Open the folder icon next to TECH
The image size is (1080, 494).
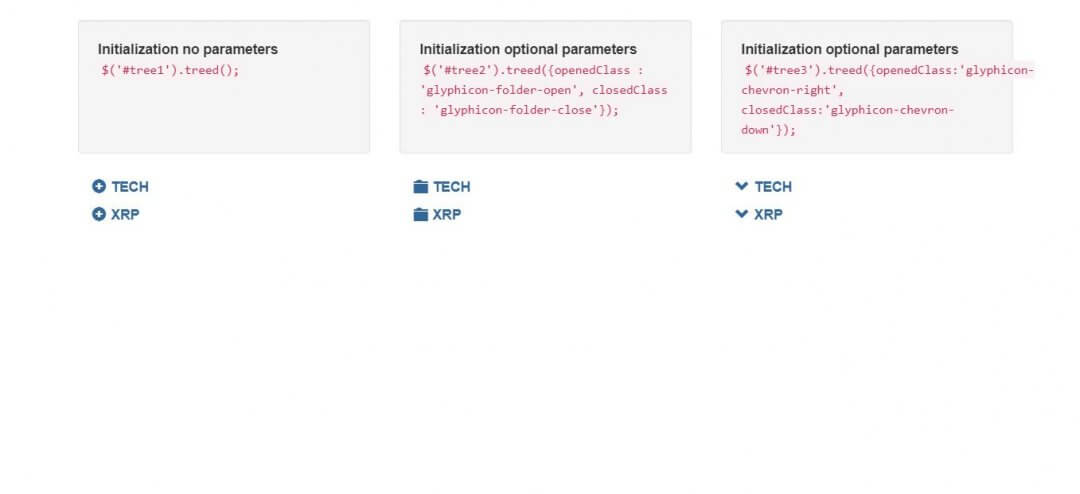pyautogui.click(x=421, y=187)
